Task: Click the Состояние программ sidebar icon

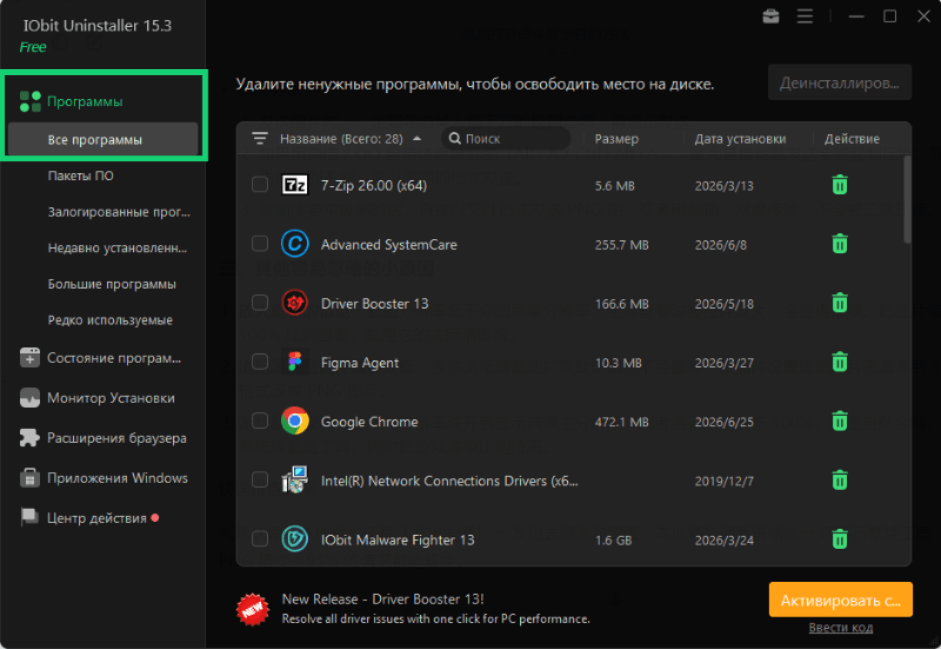Action: [x=29, y=358]
